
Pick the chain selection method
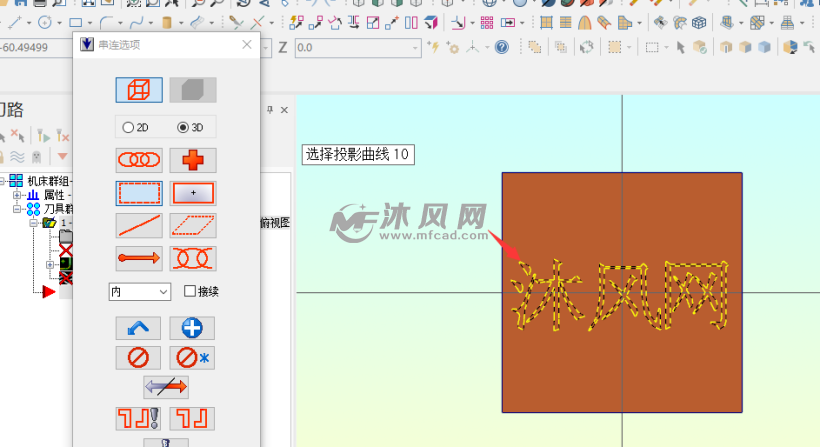click(139, 160)
